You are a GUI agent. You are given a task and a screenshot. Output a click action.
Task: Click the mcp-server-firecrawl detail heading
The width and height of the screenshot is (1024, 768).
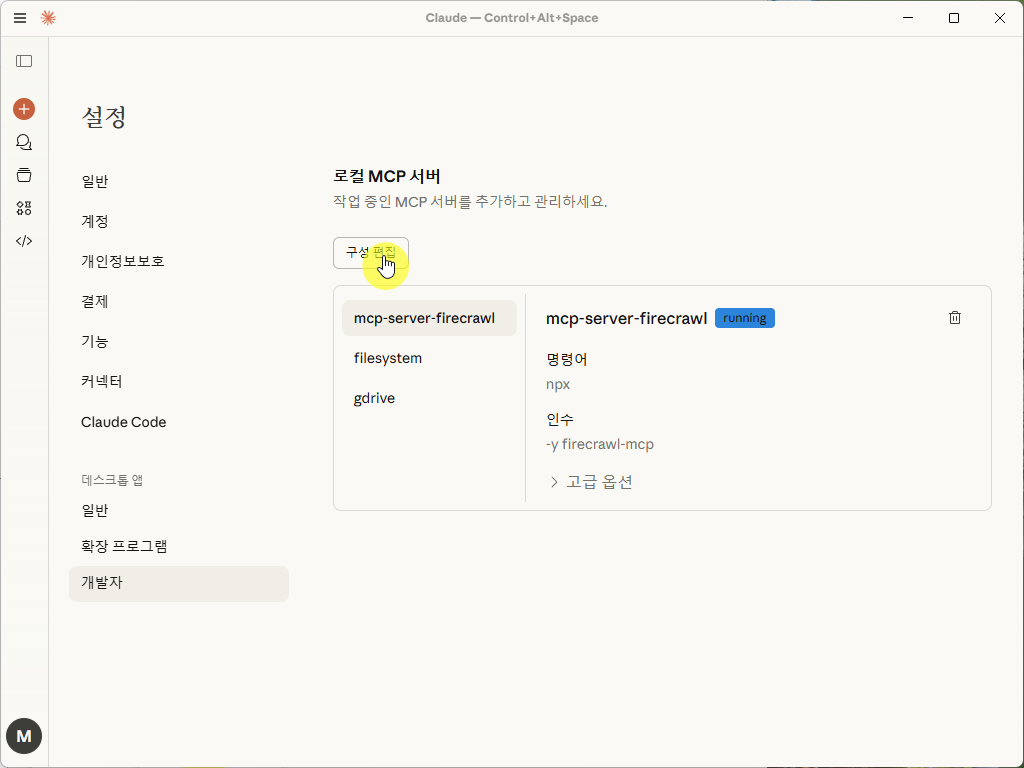click(626, 318)
